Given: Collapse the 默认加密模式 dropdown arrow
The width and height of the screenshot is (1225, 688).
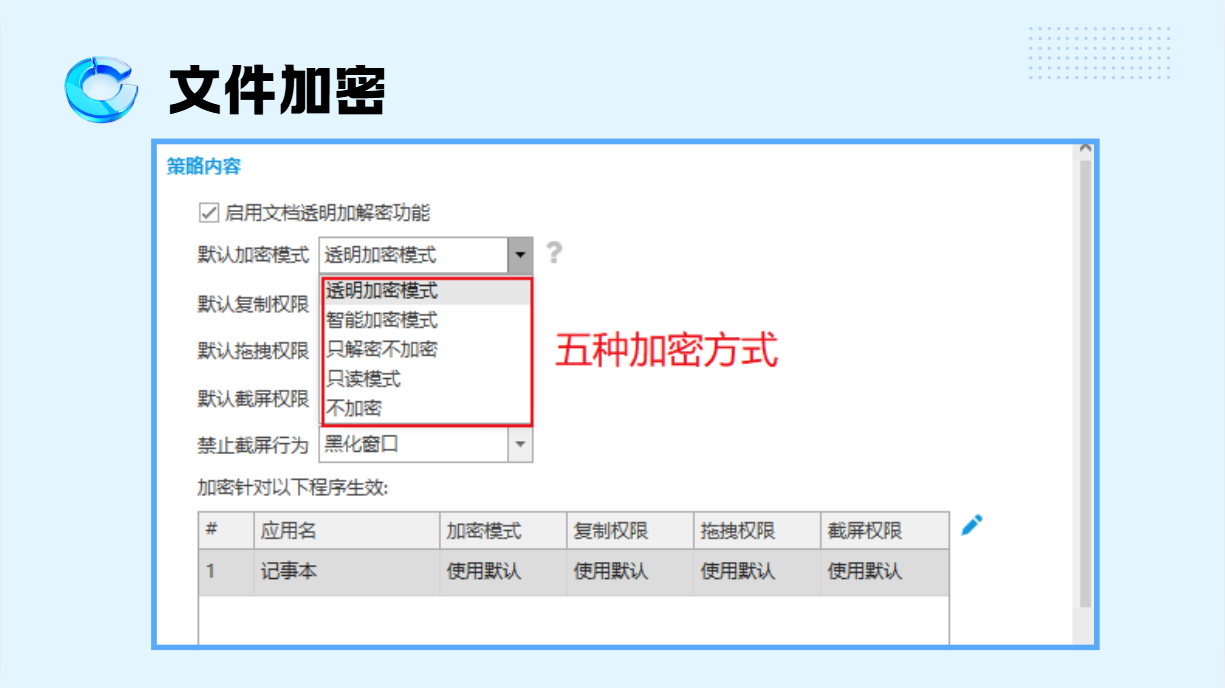Looking at the screenshot, I should (520, 255).
